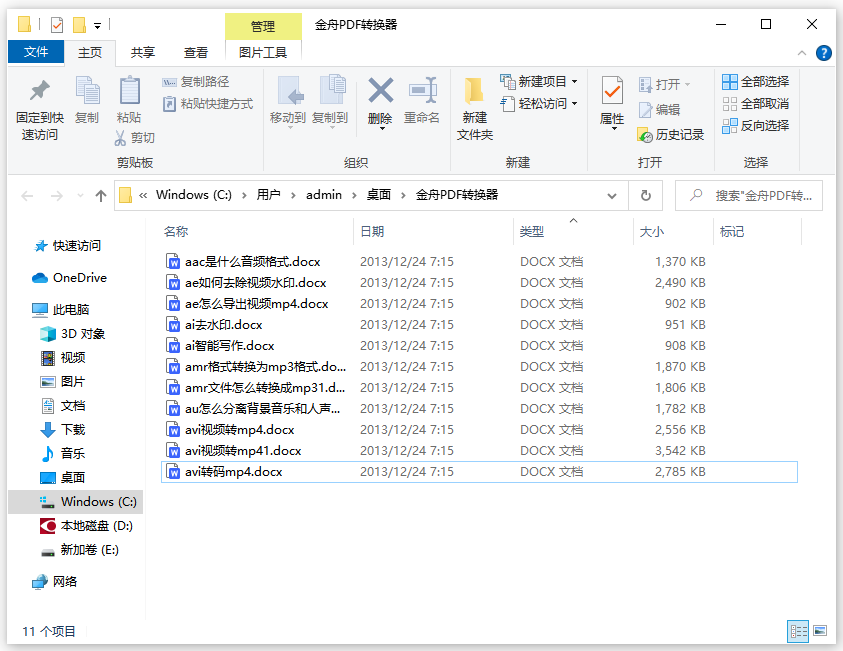Click Open button in ribbon
This screenshot has width=843, height=651.
click(665, 84)
